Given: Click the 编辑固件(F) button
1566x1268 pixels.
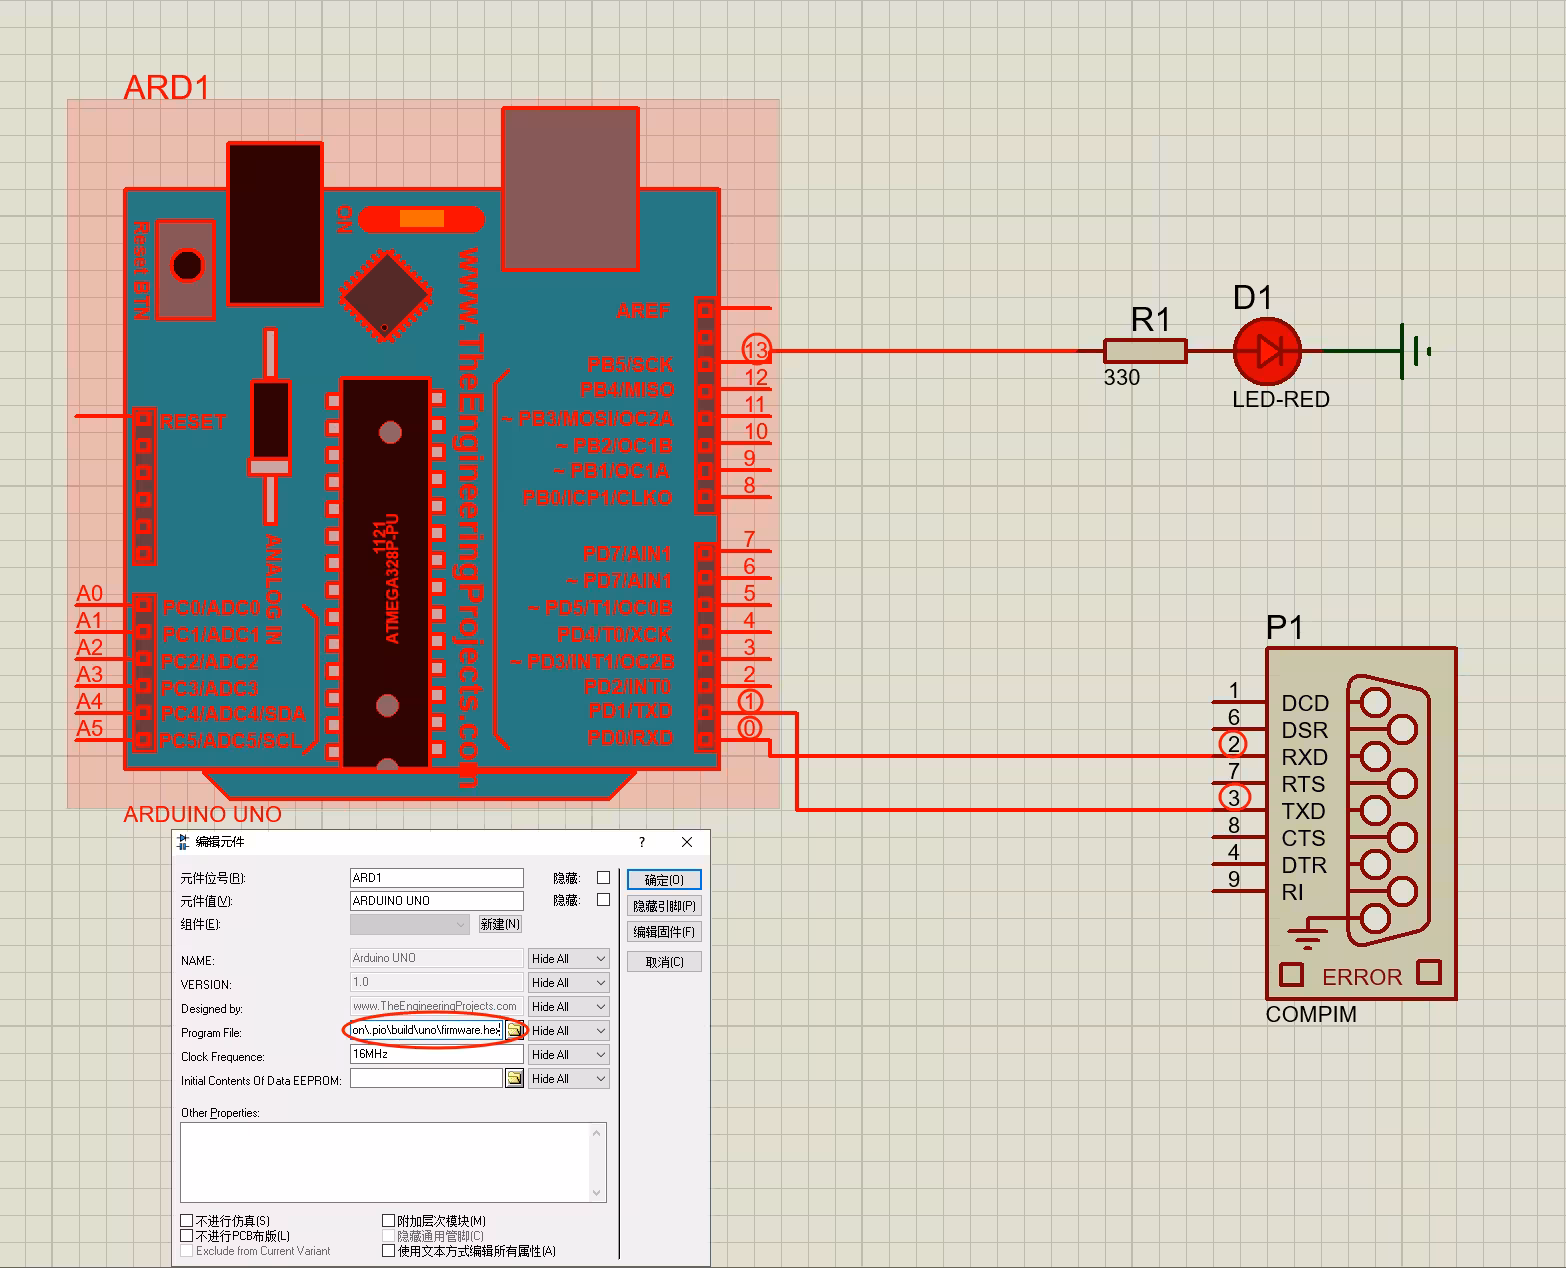Looking at the screenshot, I should coord(664,932).
